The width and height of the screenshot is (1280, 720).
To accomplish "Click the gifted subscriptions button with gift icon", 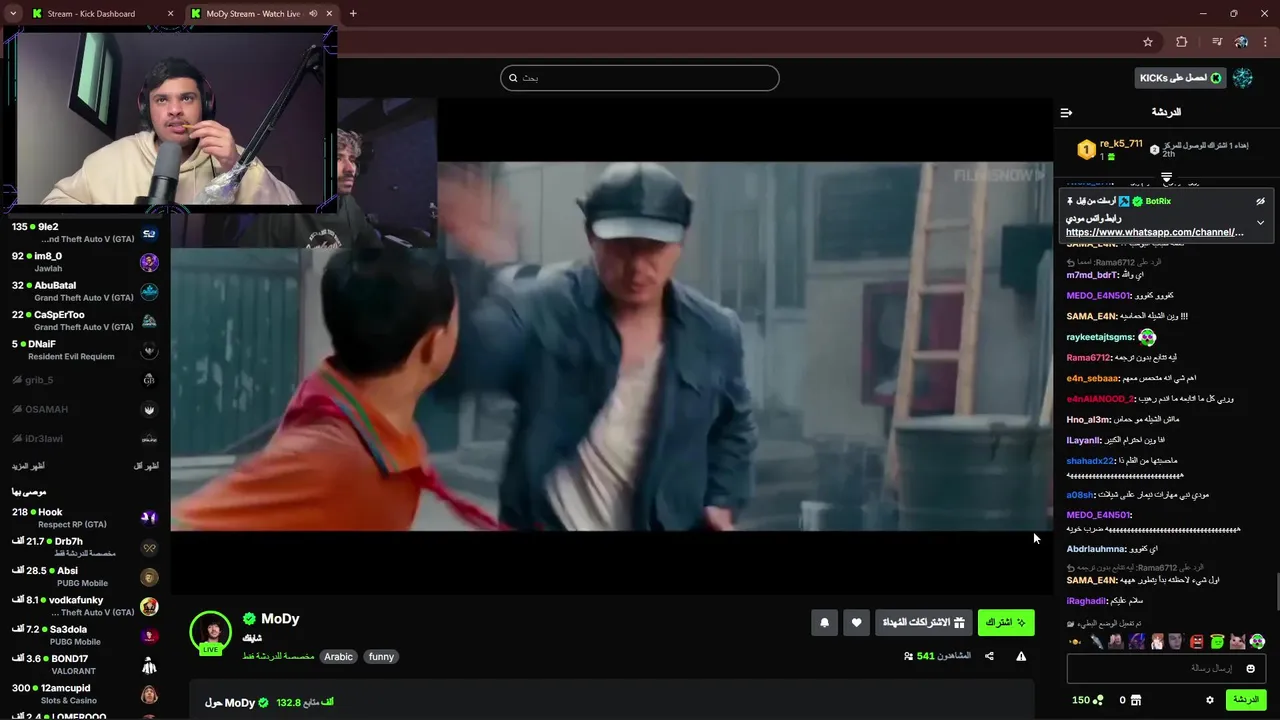I will pos(923,623).
